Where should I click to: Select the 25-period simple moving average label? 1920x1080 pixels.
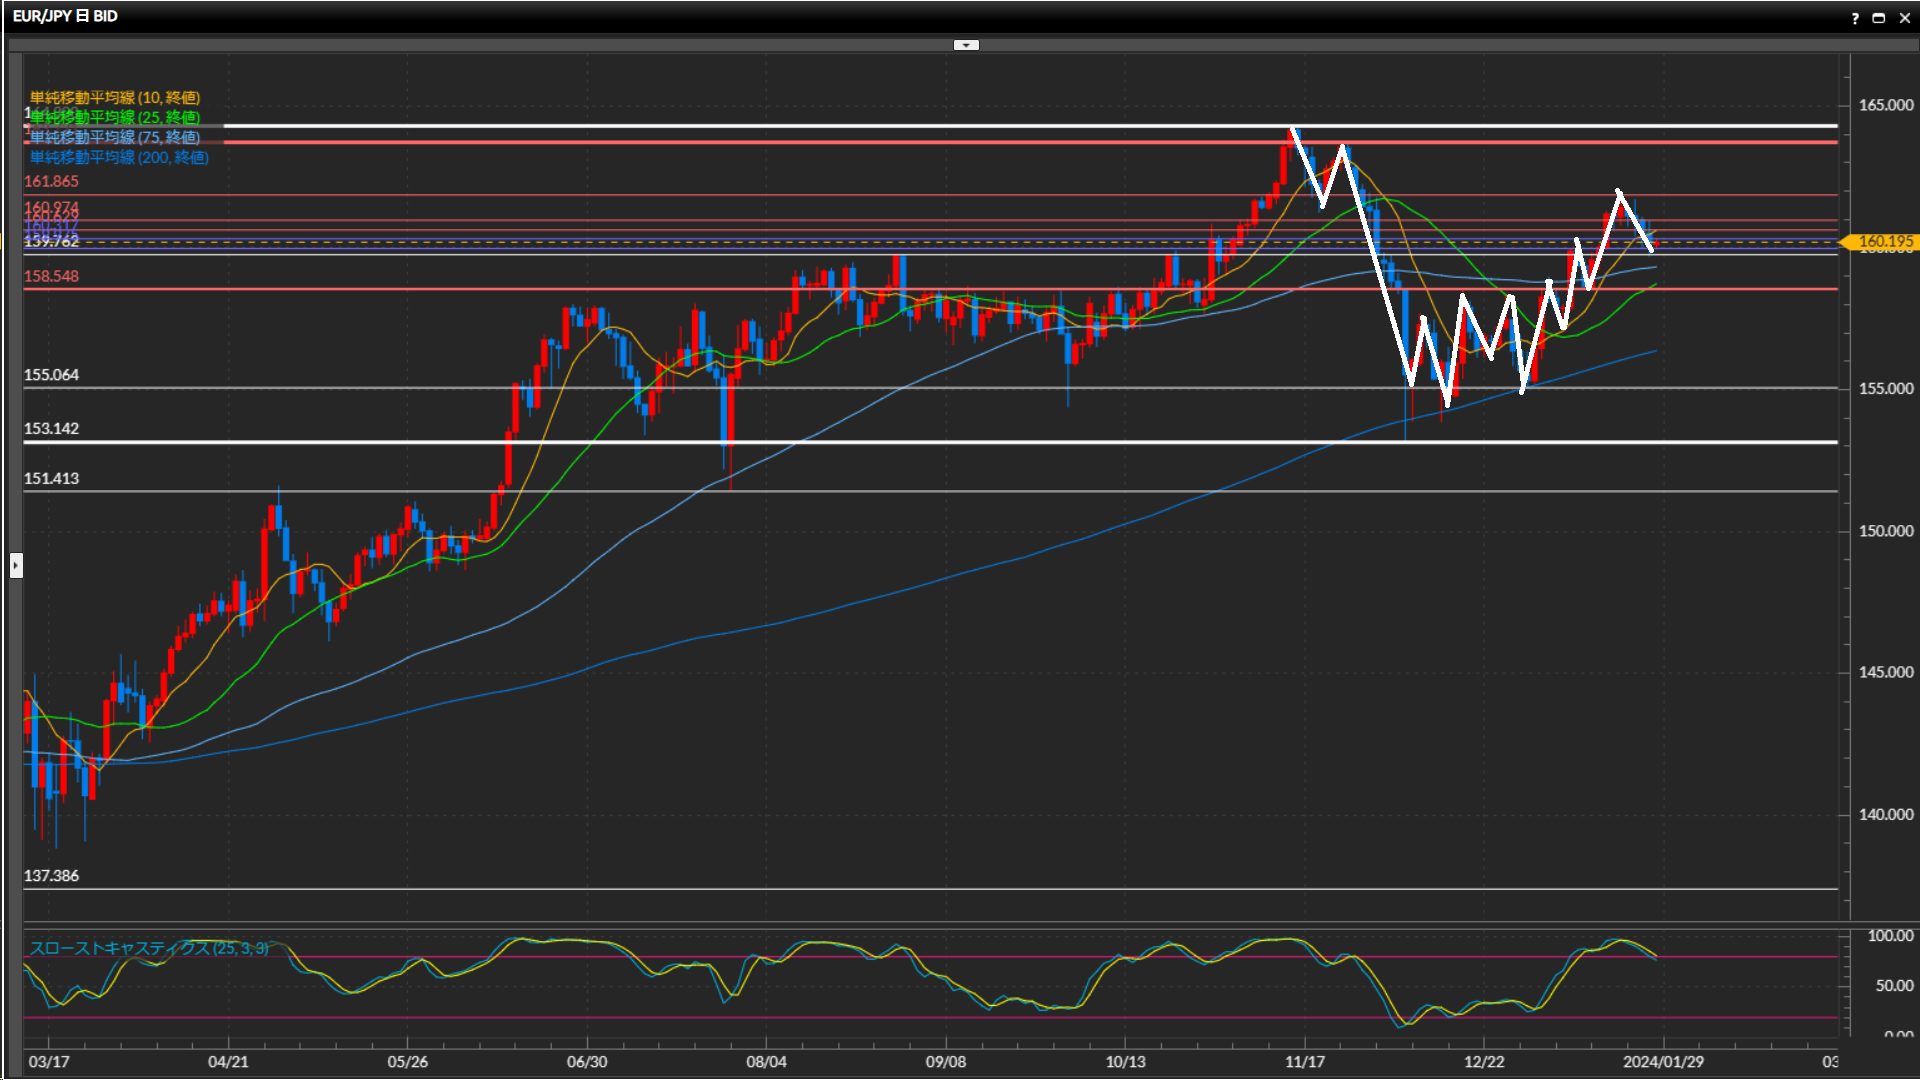coord(115,117)
